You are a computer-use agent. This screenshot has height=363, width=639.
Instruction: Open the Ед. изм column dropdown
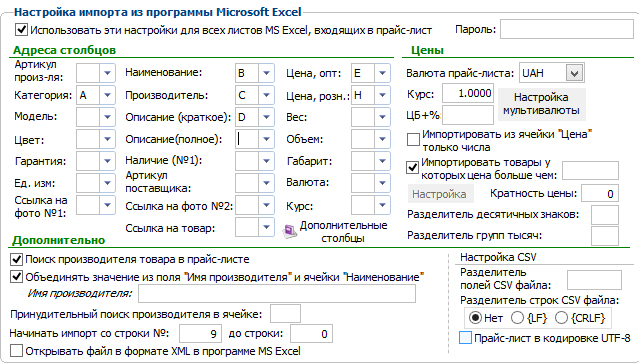coord(107,183)
